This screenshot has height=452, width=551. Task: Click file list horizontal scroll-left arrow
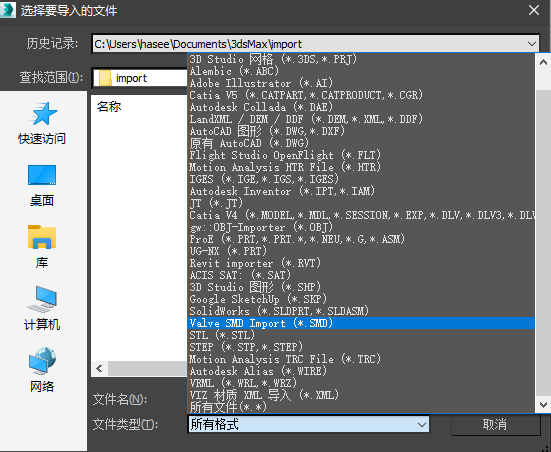point(99,368)
